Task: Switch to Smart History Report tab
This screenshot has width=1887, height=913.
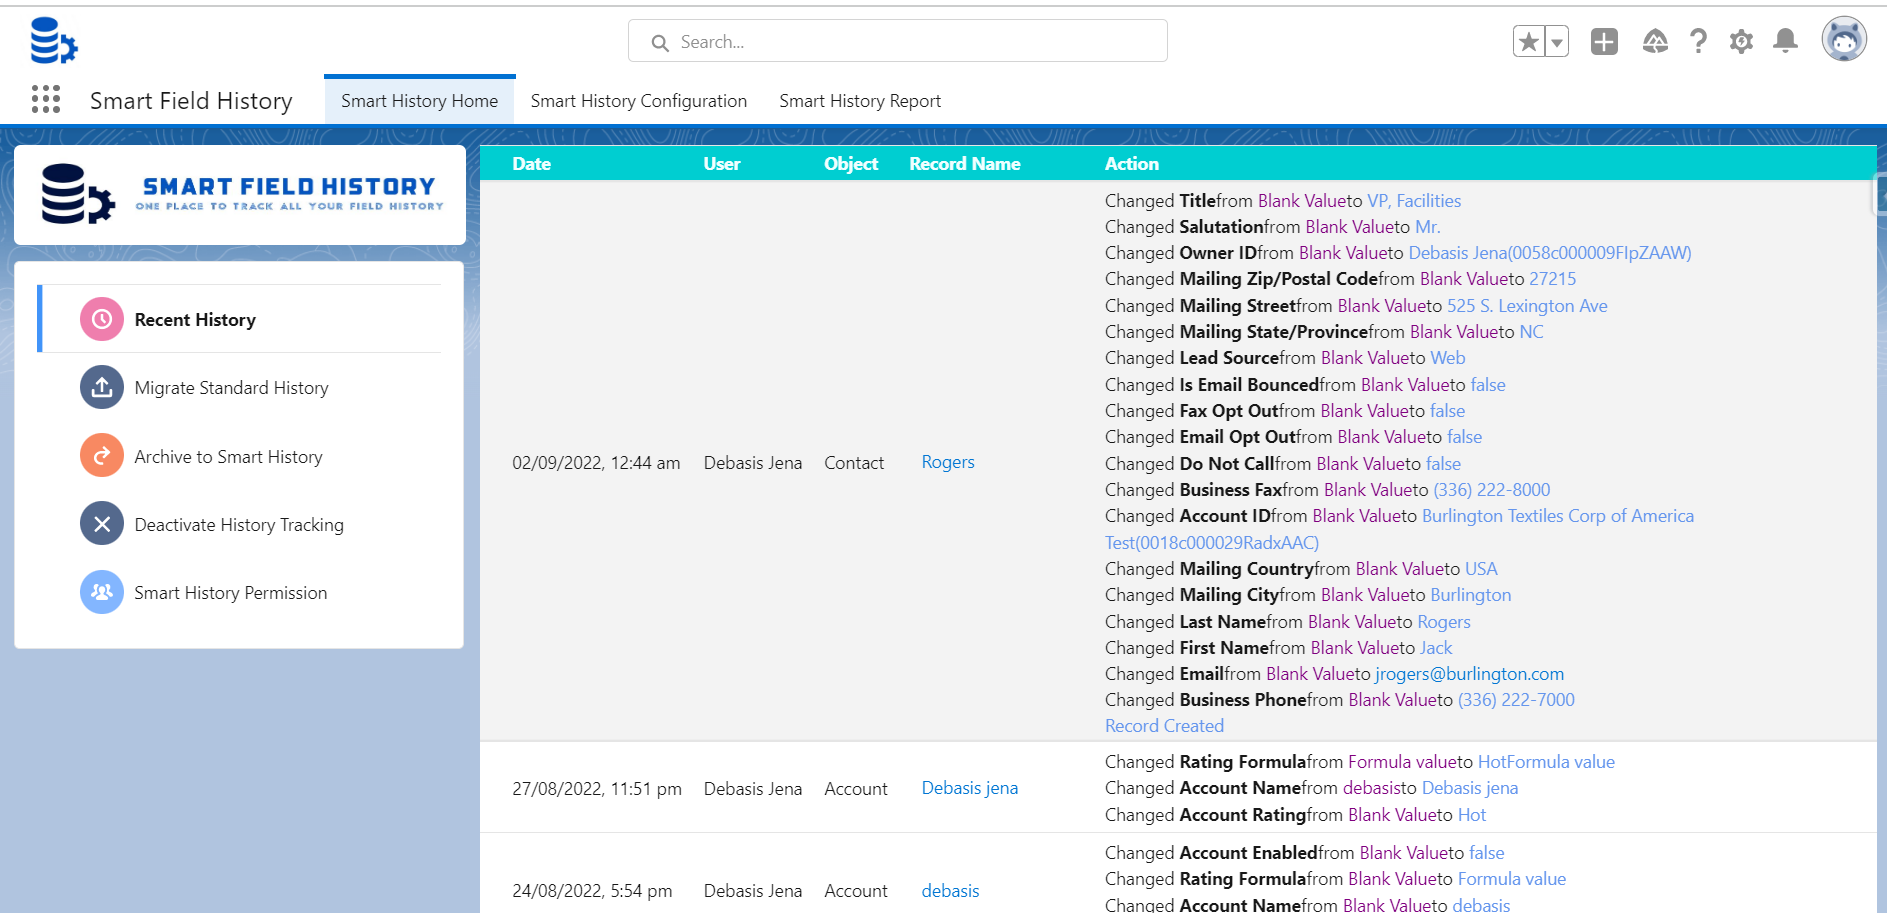Action: [859, 101]
